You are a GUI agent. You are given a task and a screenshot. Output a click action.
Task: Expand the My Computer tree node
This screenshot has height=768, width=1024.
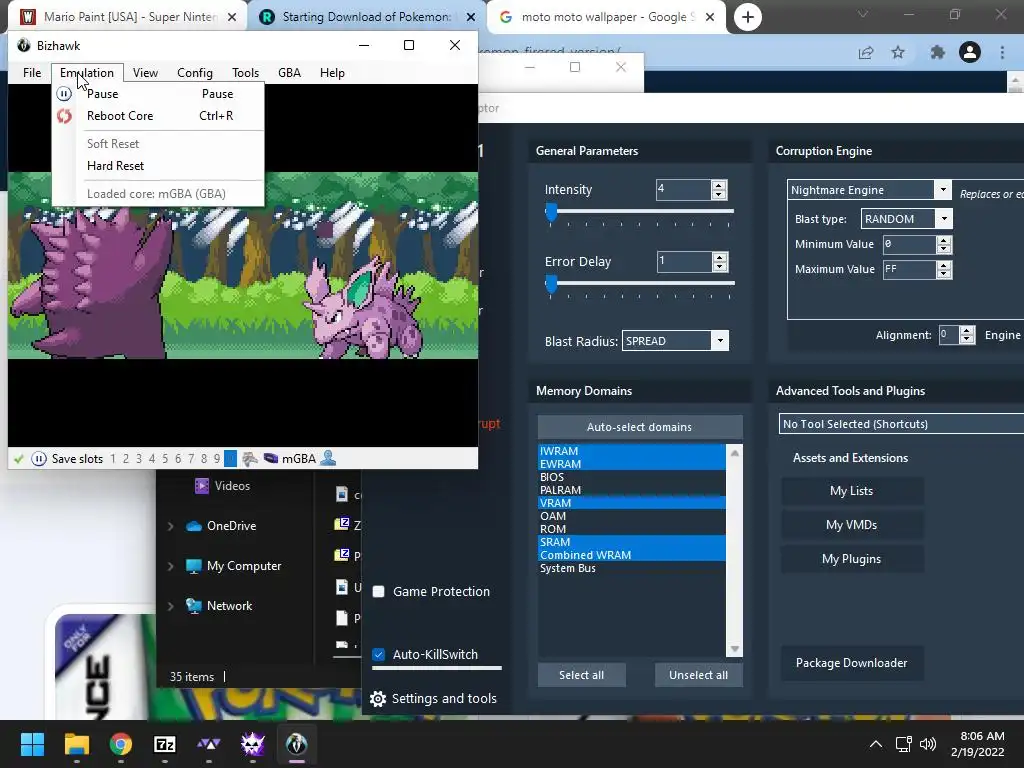[170, 566]
